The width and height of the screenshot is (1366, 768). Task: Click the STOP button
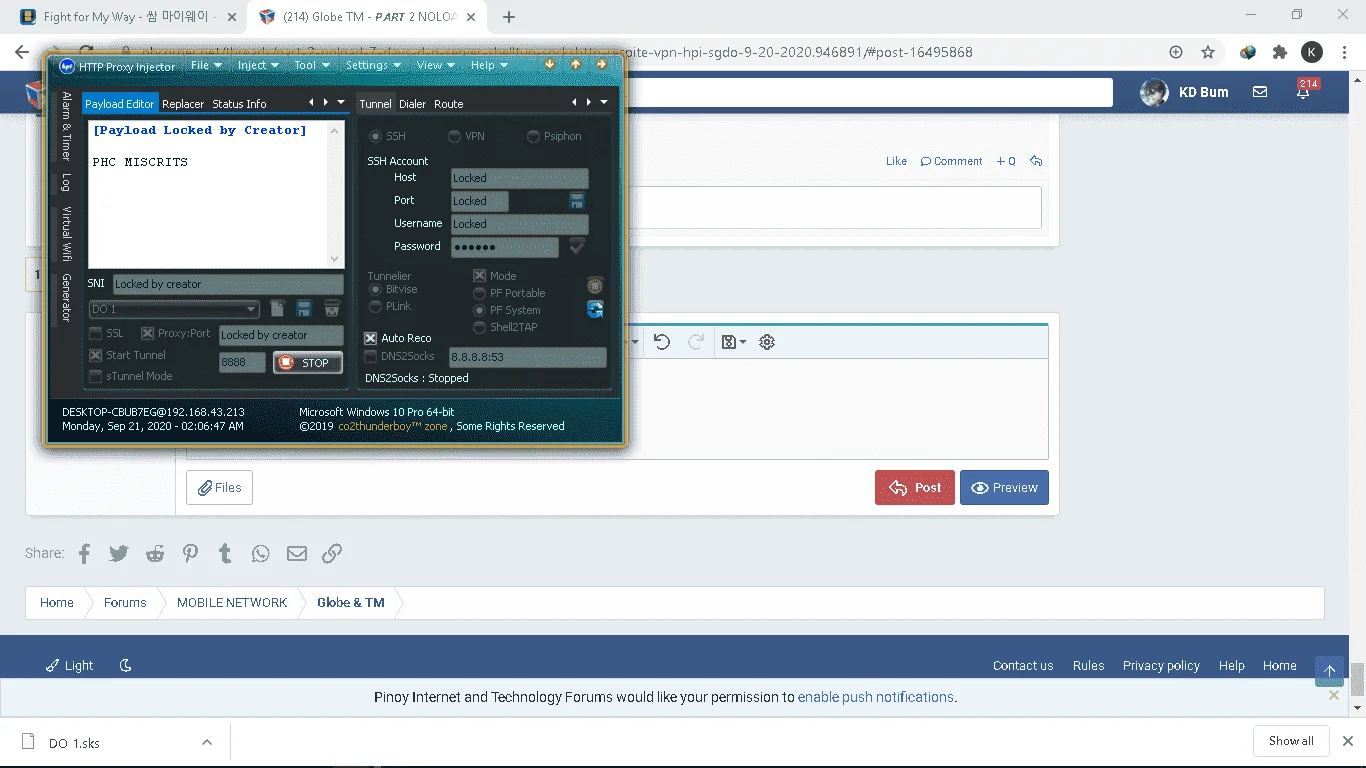(308, 363)
